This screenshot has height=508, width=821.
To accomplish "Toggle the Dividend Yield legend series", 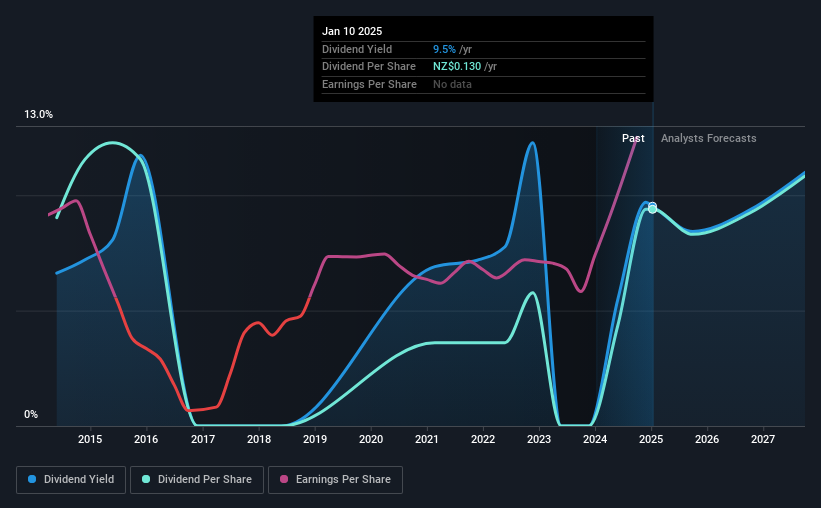I will [x=71, y=479].
